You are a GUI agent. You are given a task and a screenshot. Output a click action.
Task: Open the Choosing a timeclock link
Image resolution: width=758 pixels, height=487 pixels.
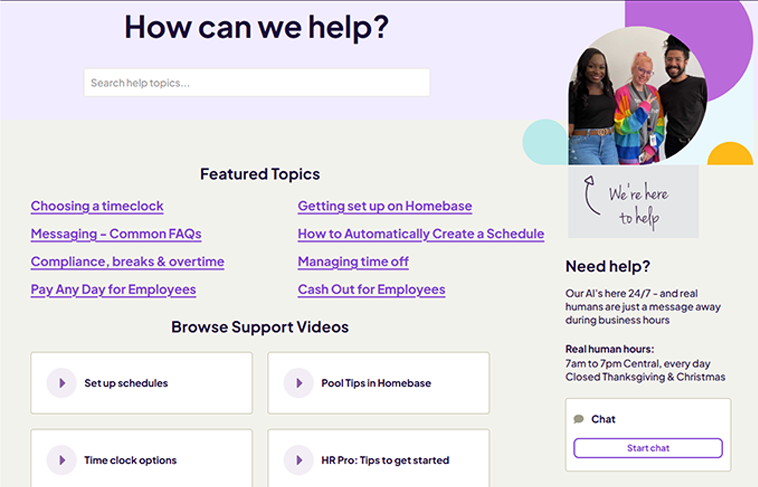click(x=97, y=206)
